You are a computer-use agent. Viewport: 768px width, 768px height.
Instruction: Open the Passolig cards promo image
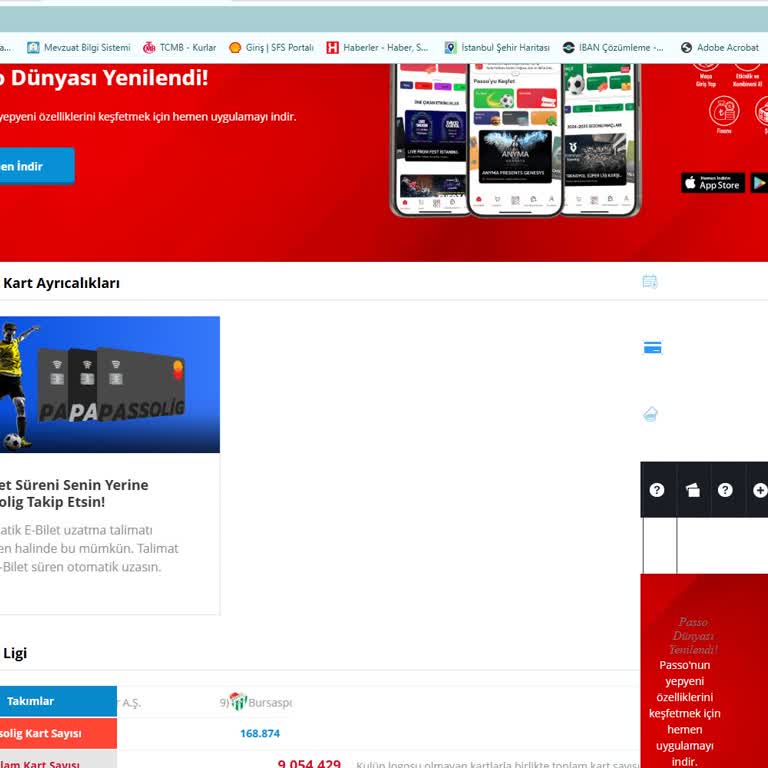tap(110, 384)
